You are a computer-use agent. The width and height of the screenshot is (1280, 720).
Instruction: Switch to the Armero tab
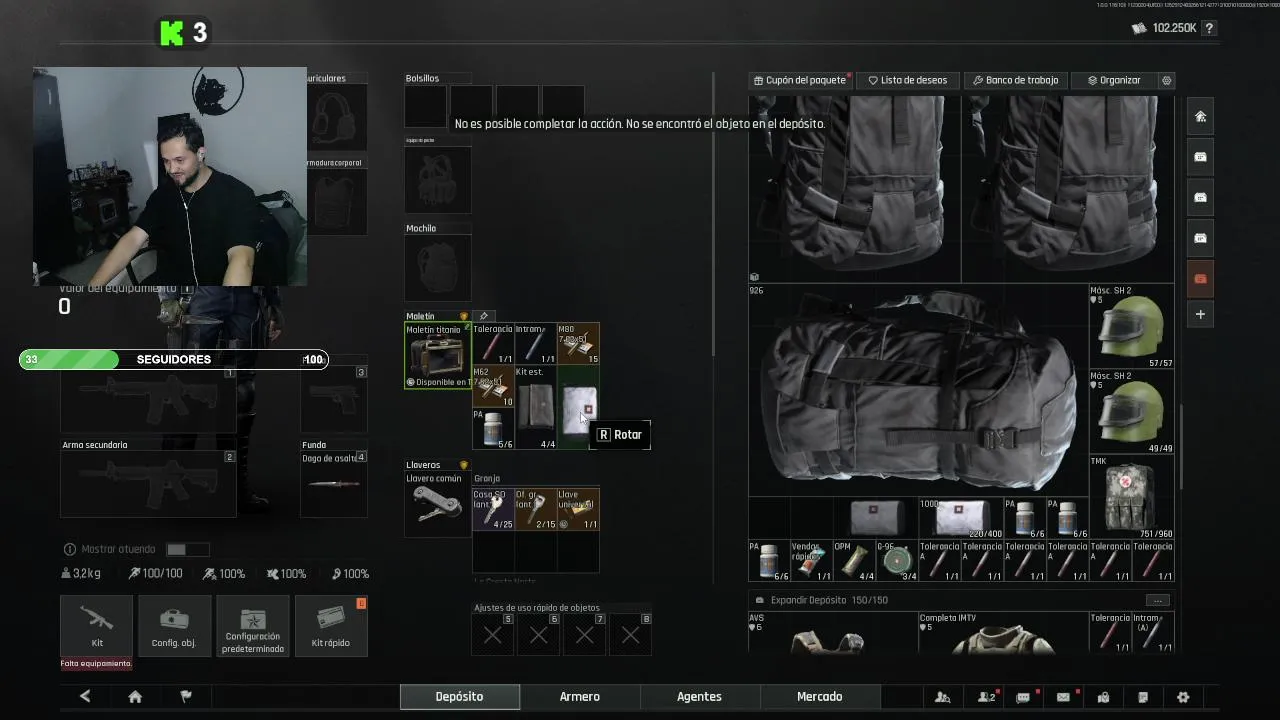click(x=579, y=697)
